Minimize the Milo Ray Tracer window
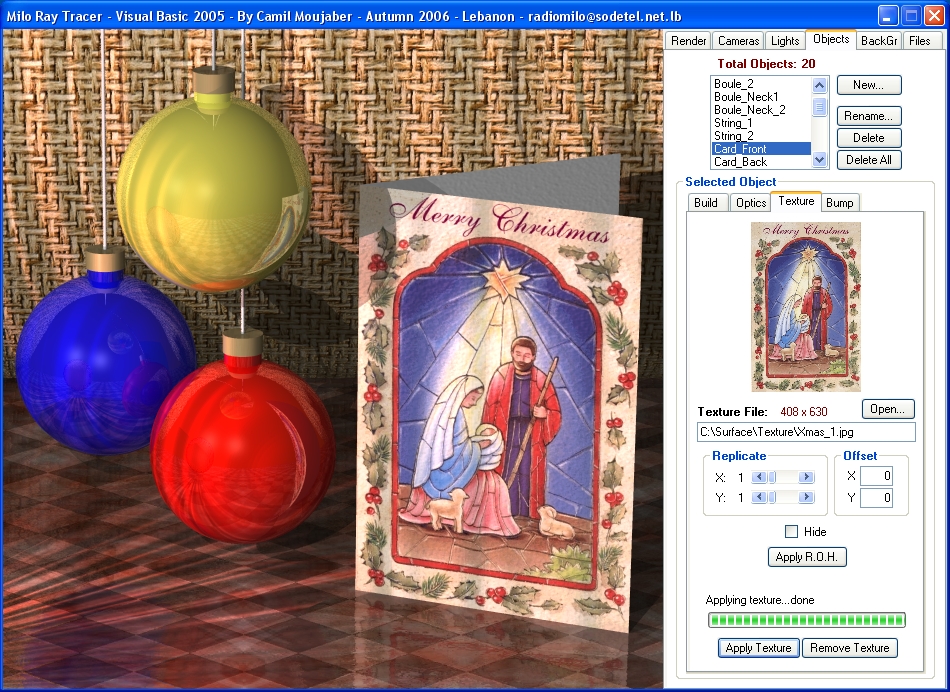Image resolution: width=950 pixels, height=692 pixels. pyautogui.click(x=888, y=16)
